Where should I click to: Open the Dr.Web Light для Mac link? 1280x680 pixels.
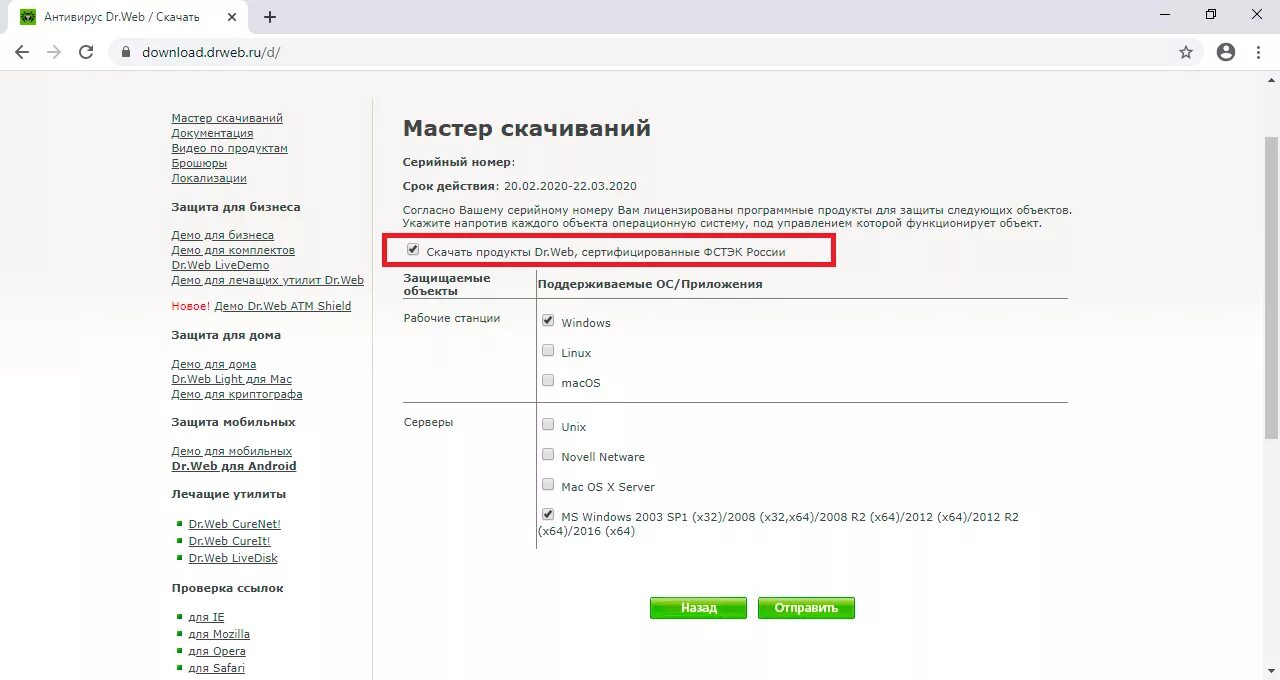(x=232, y=379)
